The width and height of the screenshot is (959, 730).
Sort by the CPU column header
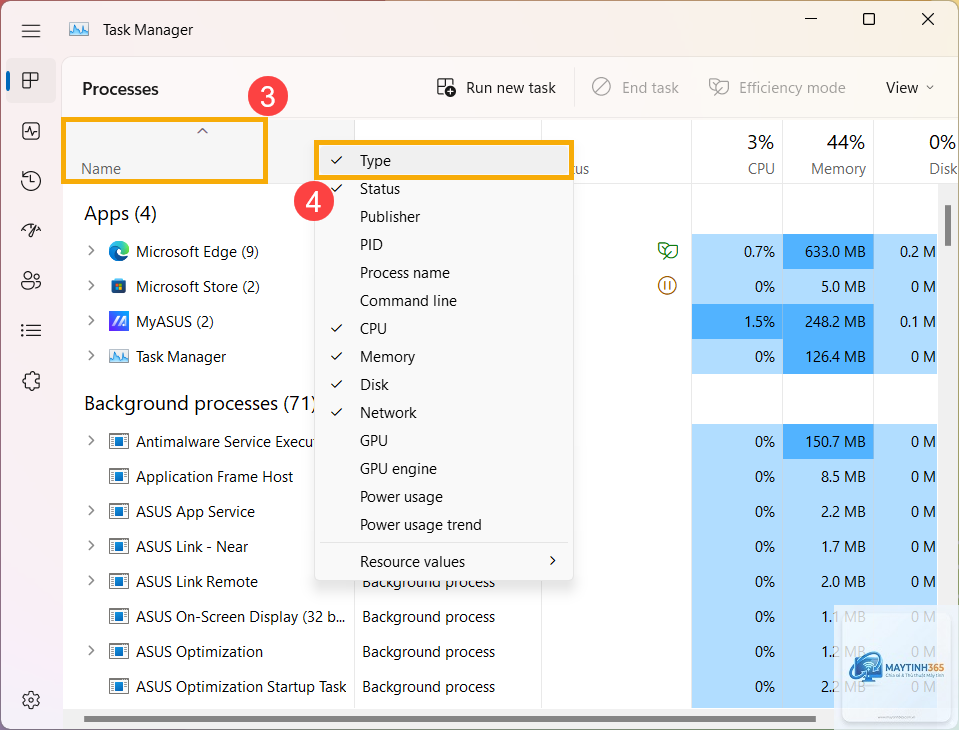(737, 152)
